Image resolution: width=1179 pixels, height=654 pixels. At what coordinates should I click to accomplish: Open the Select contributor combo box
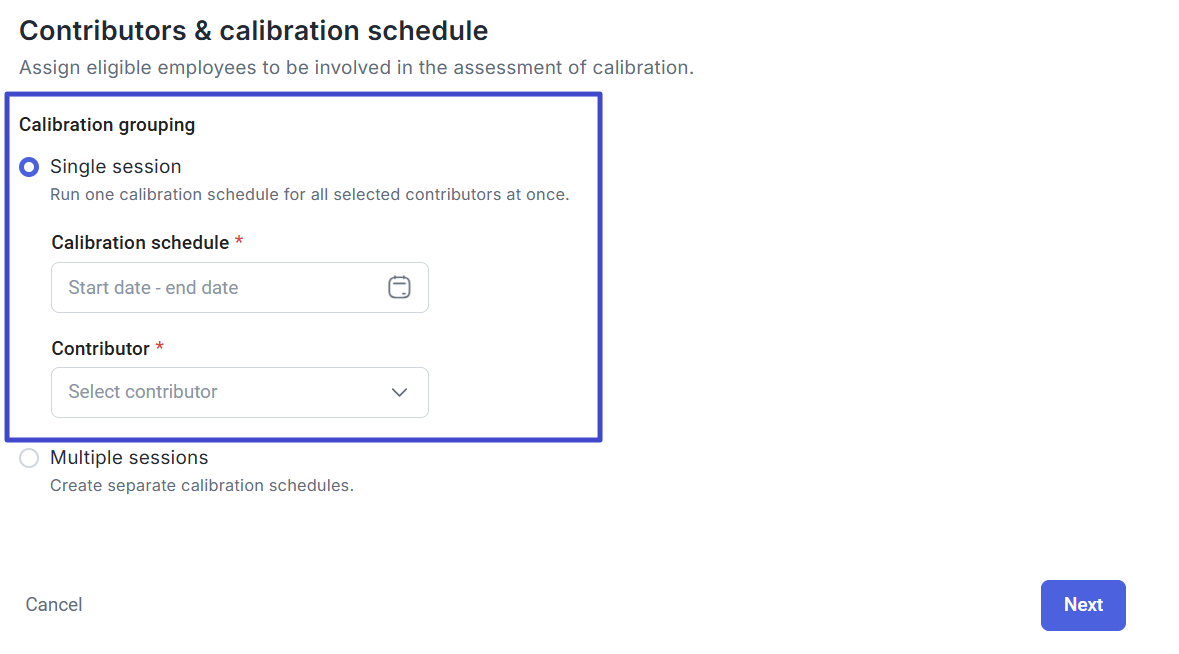click(x=240, y=392)
